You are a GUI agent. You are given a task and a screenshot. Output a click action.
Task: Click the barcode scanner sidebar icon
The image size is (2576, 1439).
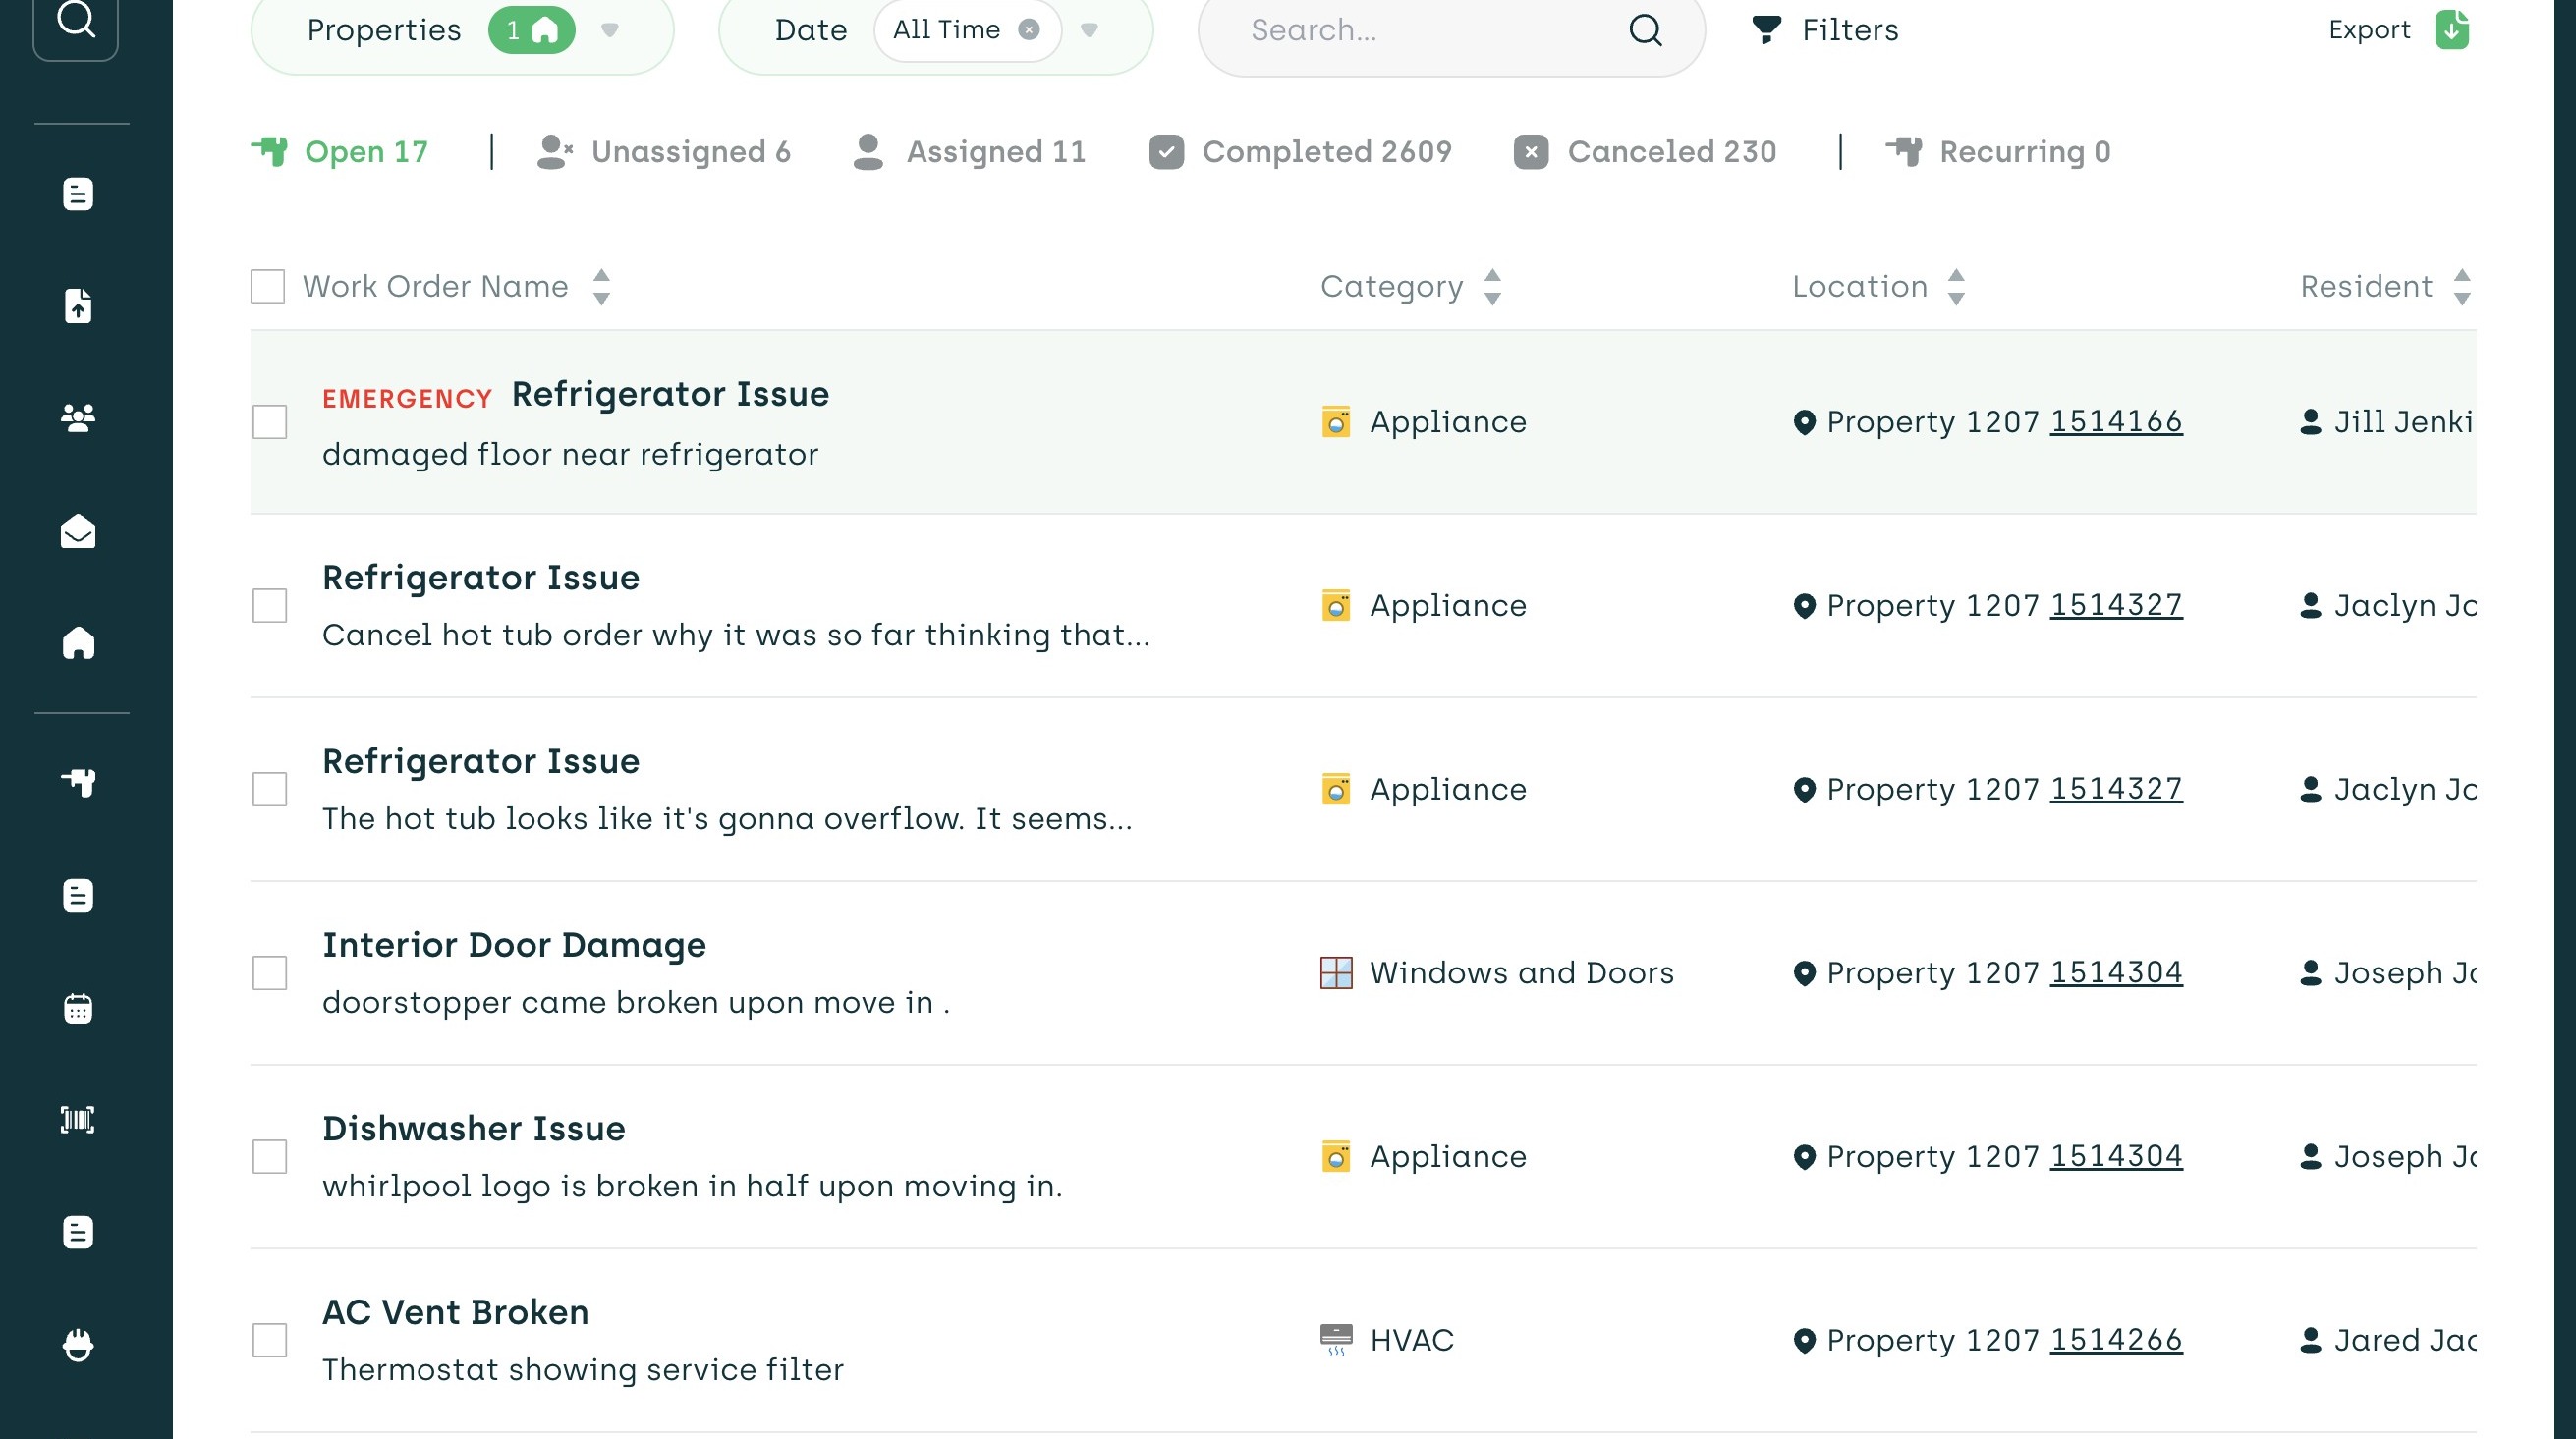click(78, 1120)
